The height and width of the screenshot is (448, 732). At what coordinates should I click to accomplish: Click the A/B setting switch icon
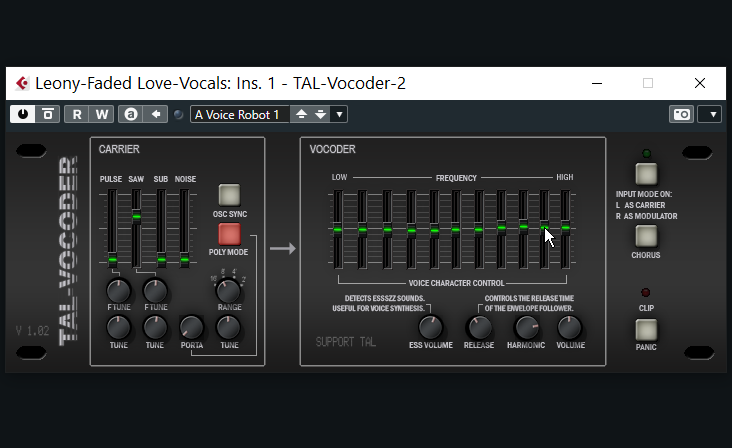tap(131, 114)
